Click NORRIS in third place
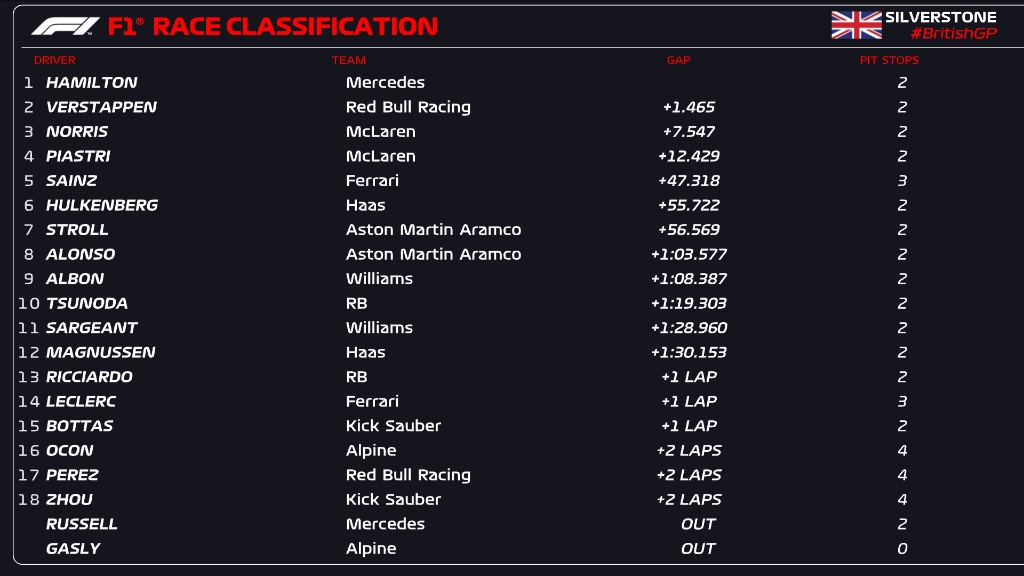The image size is (1024, 576). 77,132
